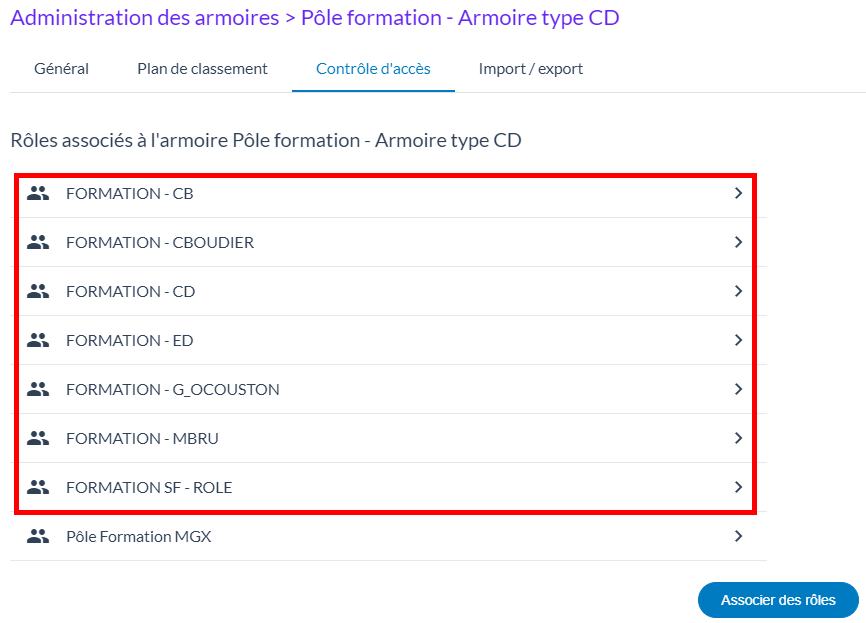Expand chevron for FORMATION - CB role
The height and width of the screenshot is (623, 866).
click(738, 194)
